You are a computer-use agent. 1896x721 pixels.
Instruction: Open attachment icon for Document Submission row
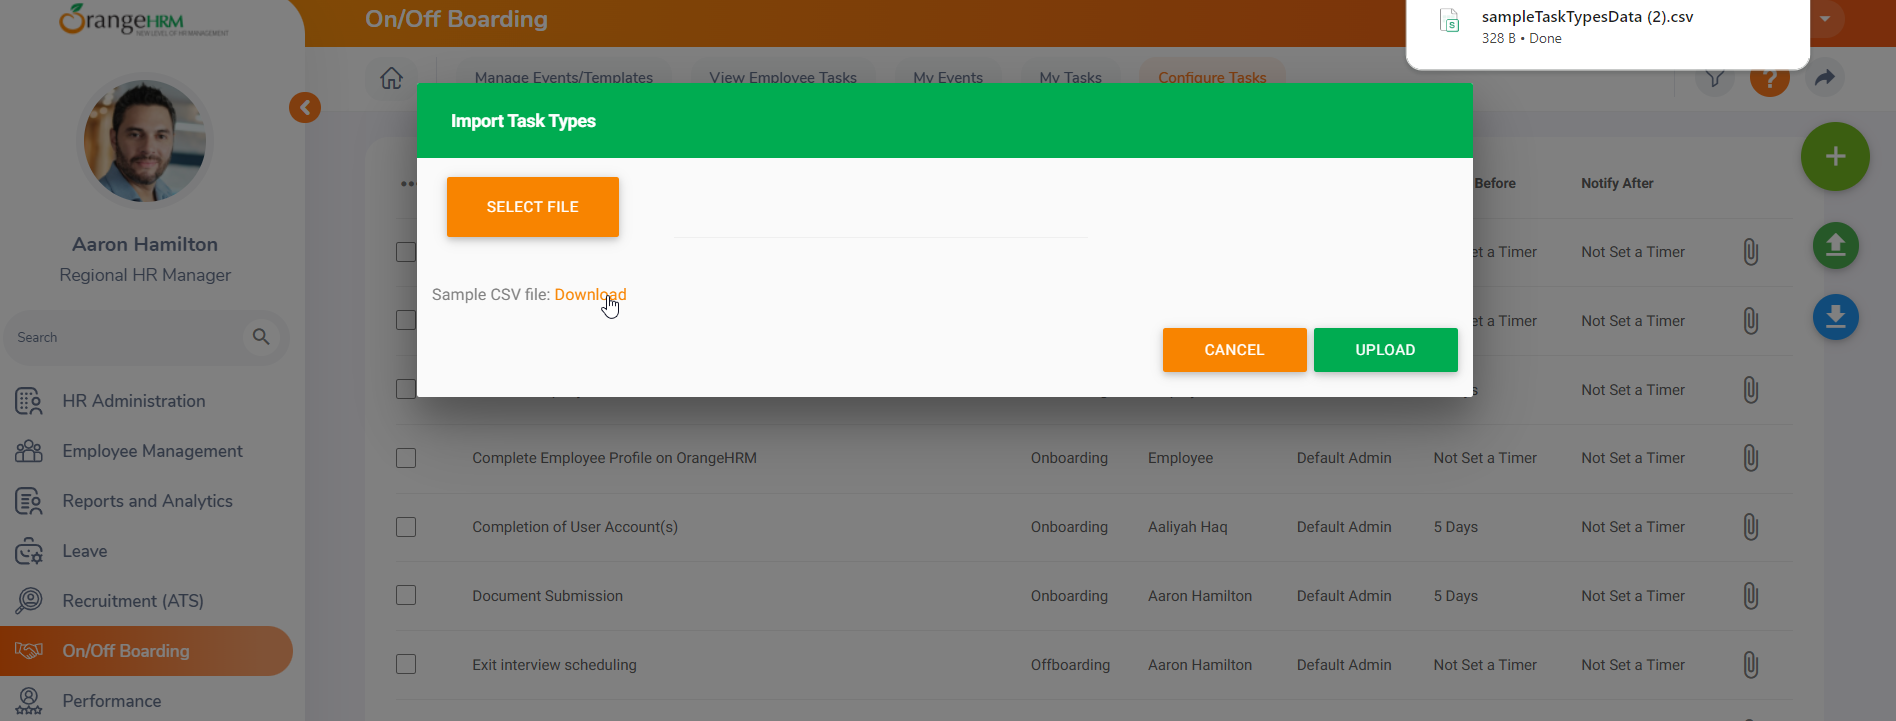click(1750, 596)
